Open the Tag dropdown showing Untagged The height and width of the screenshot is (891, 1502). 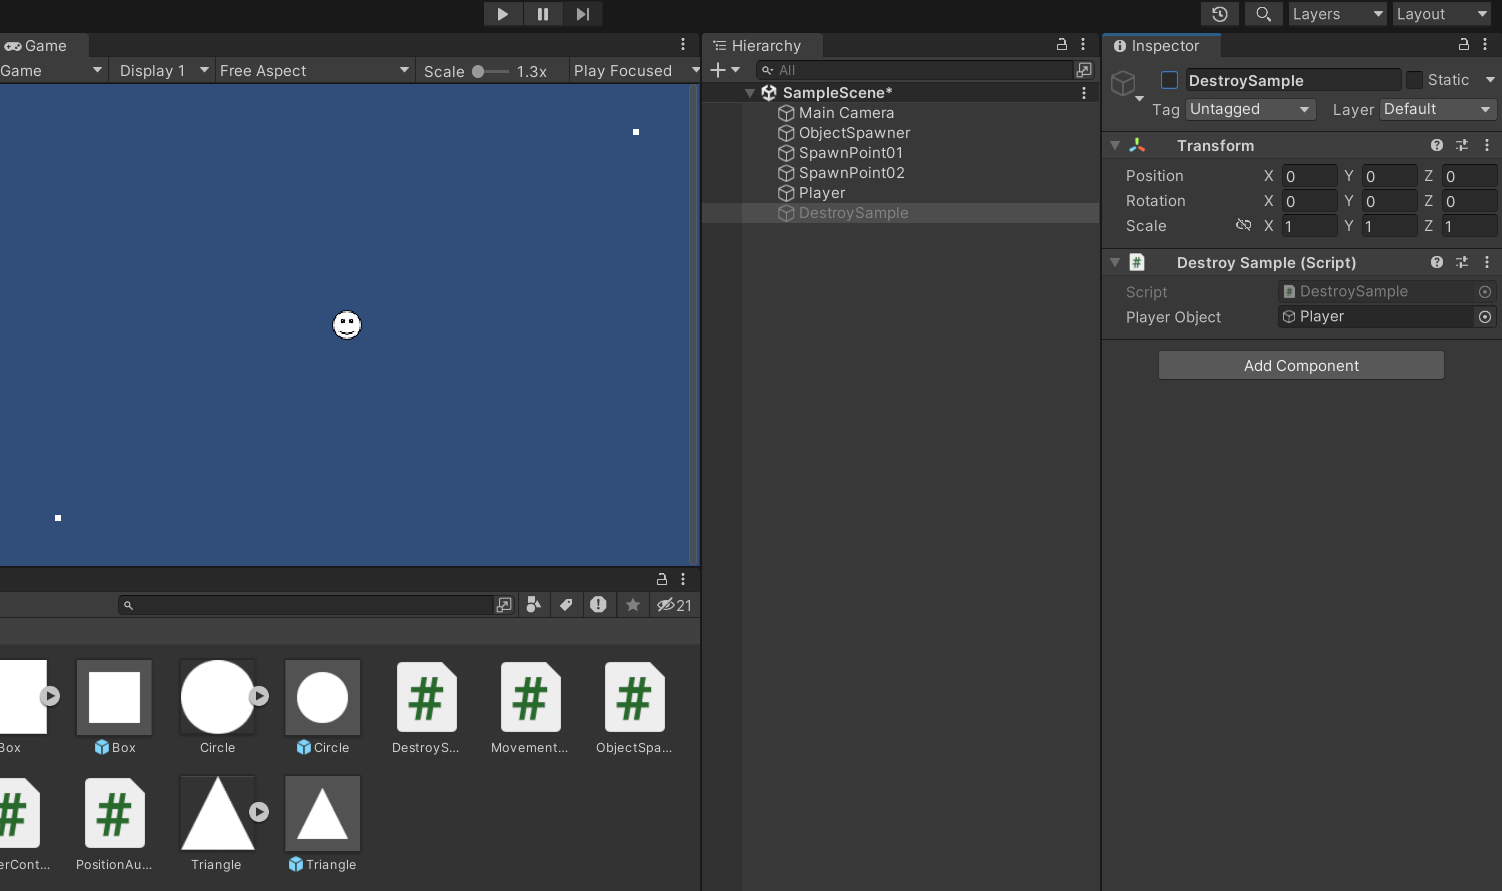point(1249,109)
